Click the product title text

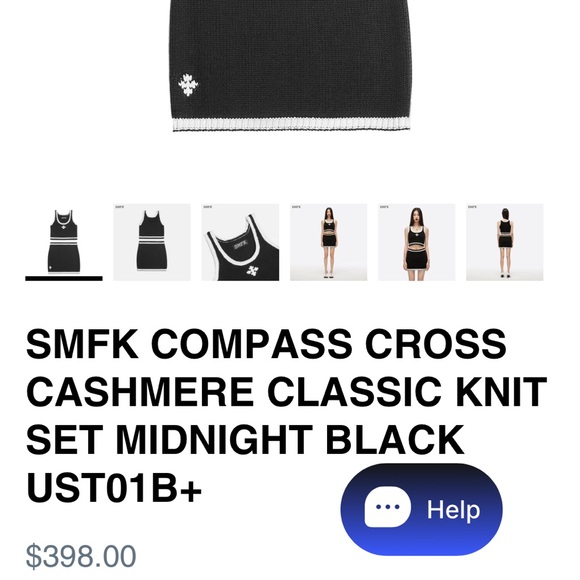tap(286, 416)
